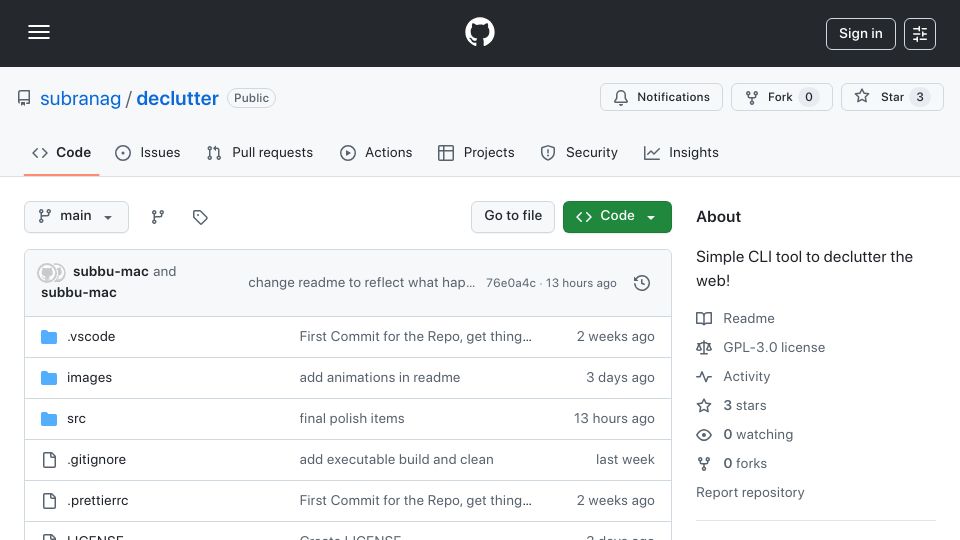Open .prettierrc row's 'First Commit for the Repo' message
Screen dimensions: 960x540
(x=415, y=501)
